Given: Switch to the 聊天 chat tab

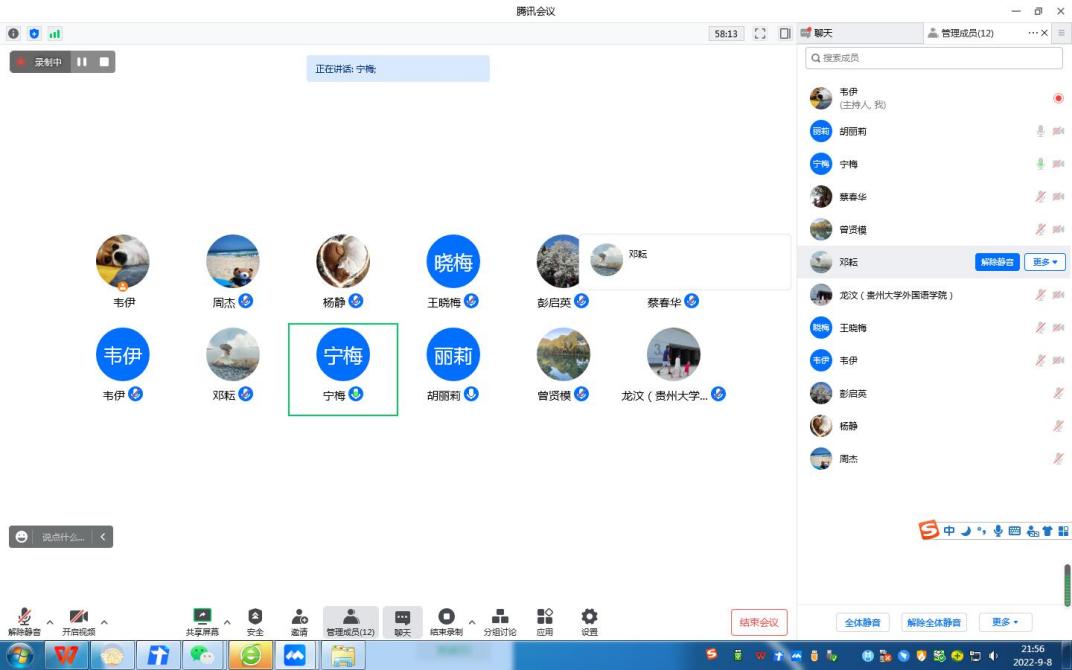Looking at the screenshot, I should click(860, 33).
